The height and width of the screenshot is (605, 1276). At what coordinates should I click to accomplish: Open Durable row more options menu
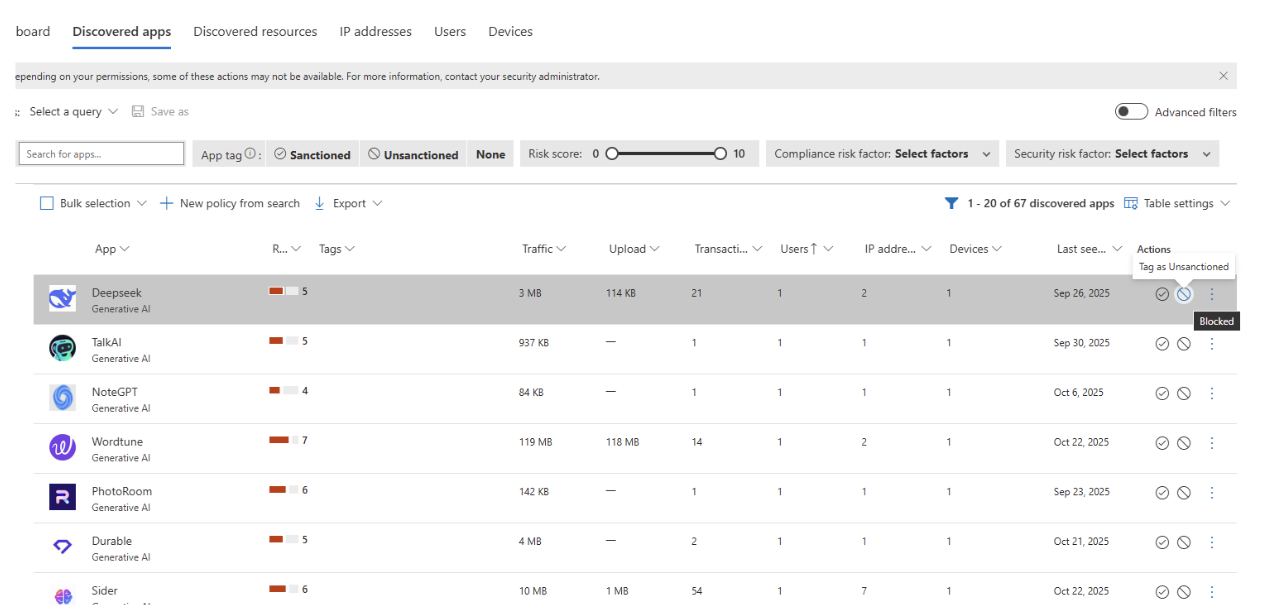(x=1212, y=542)
